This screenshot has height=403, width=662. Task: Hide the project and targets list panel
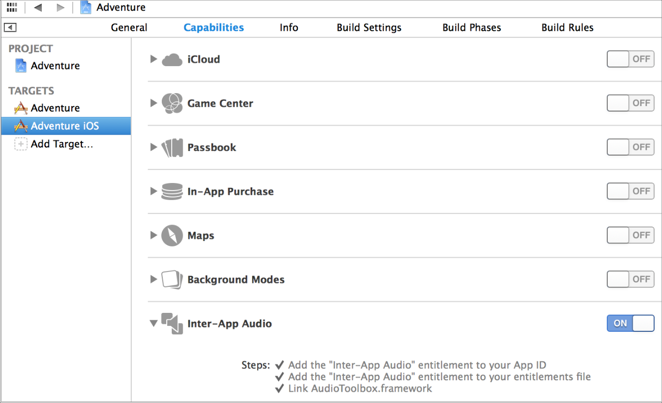tap(10, 27)
